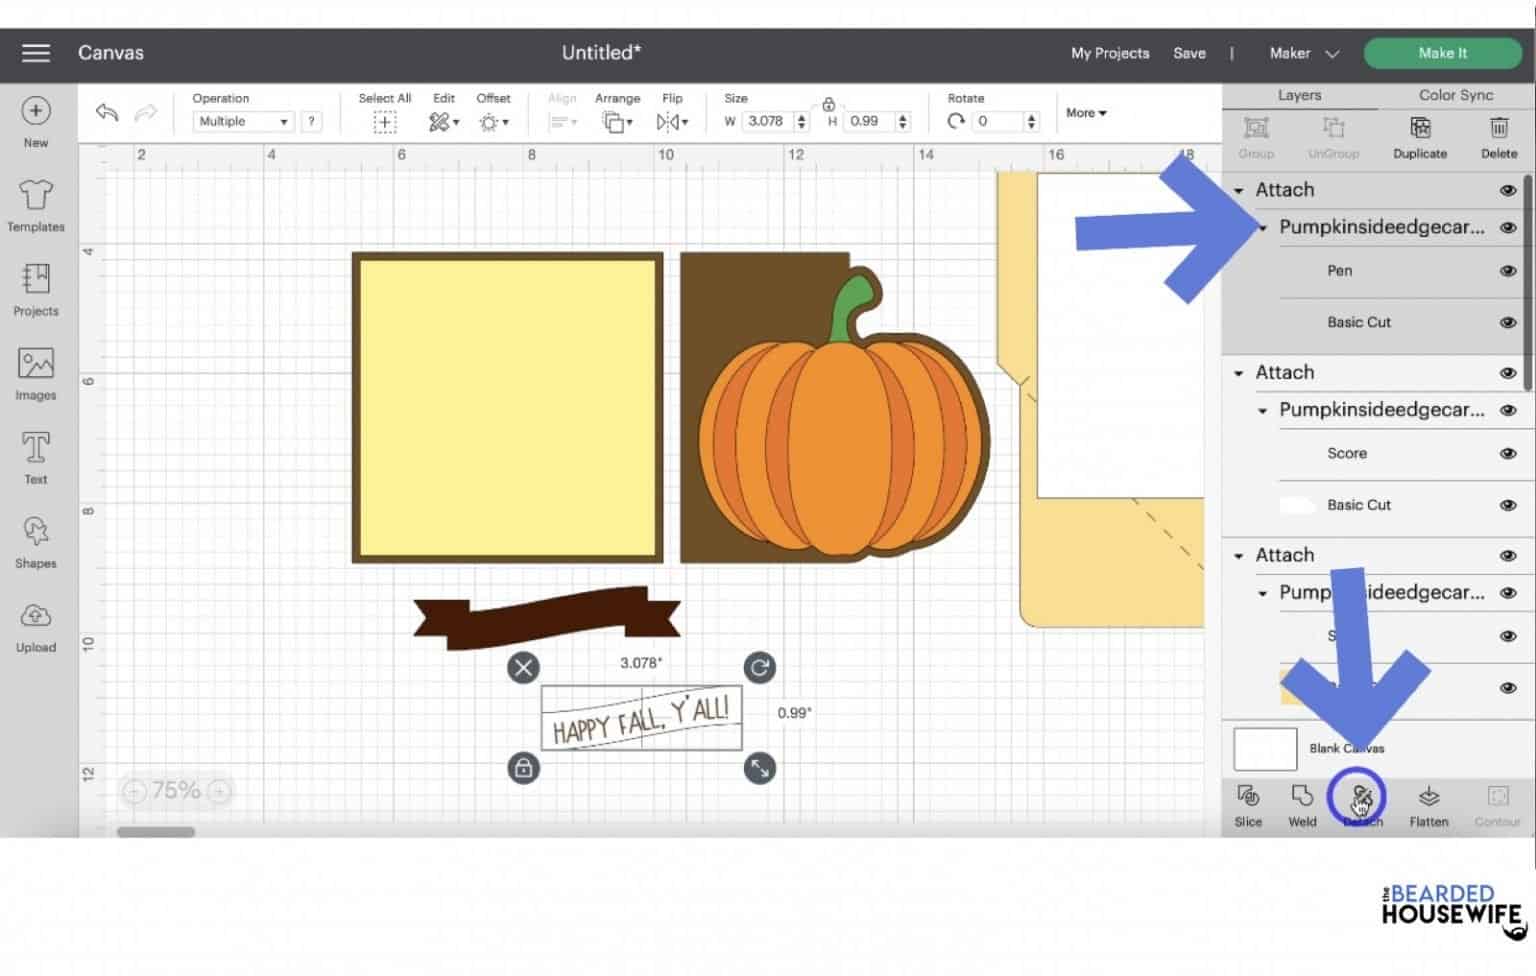
Task: Click the Slice tool
Action: [1248, 805]
